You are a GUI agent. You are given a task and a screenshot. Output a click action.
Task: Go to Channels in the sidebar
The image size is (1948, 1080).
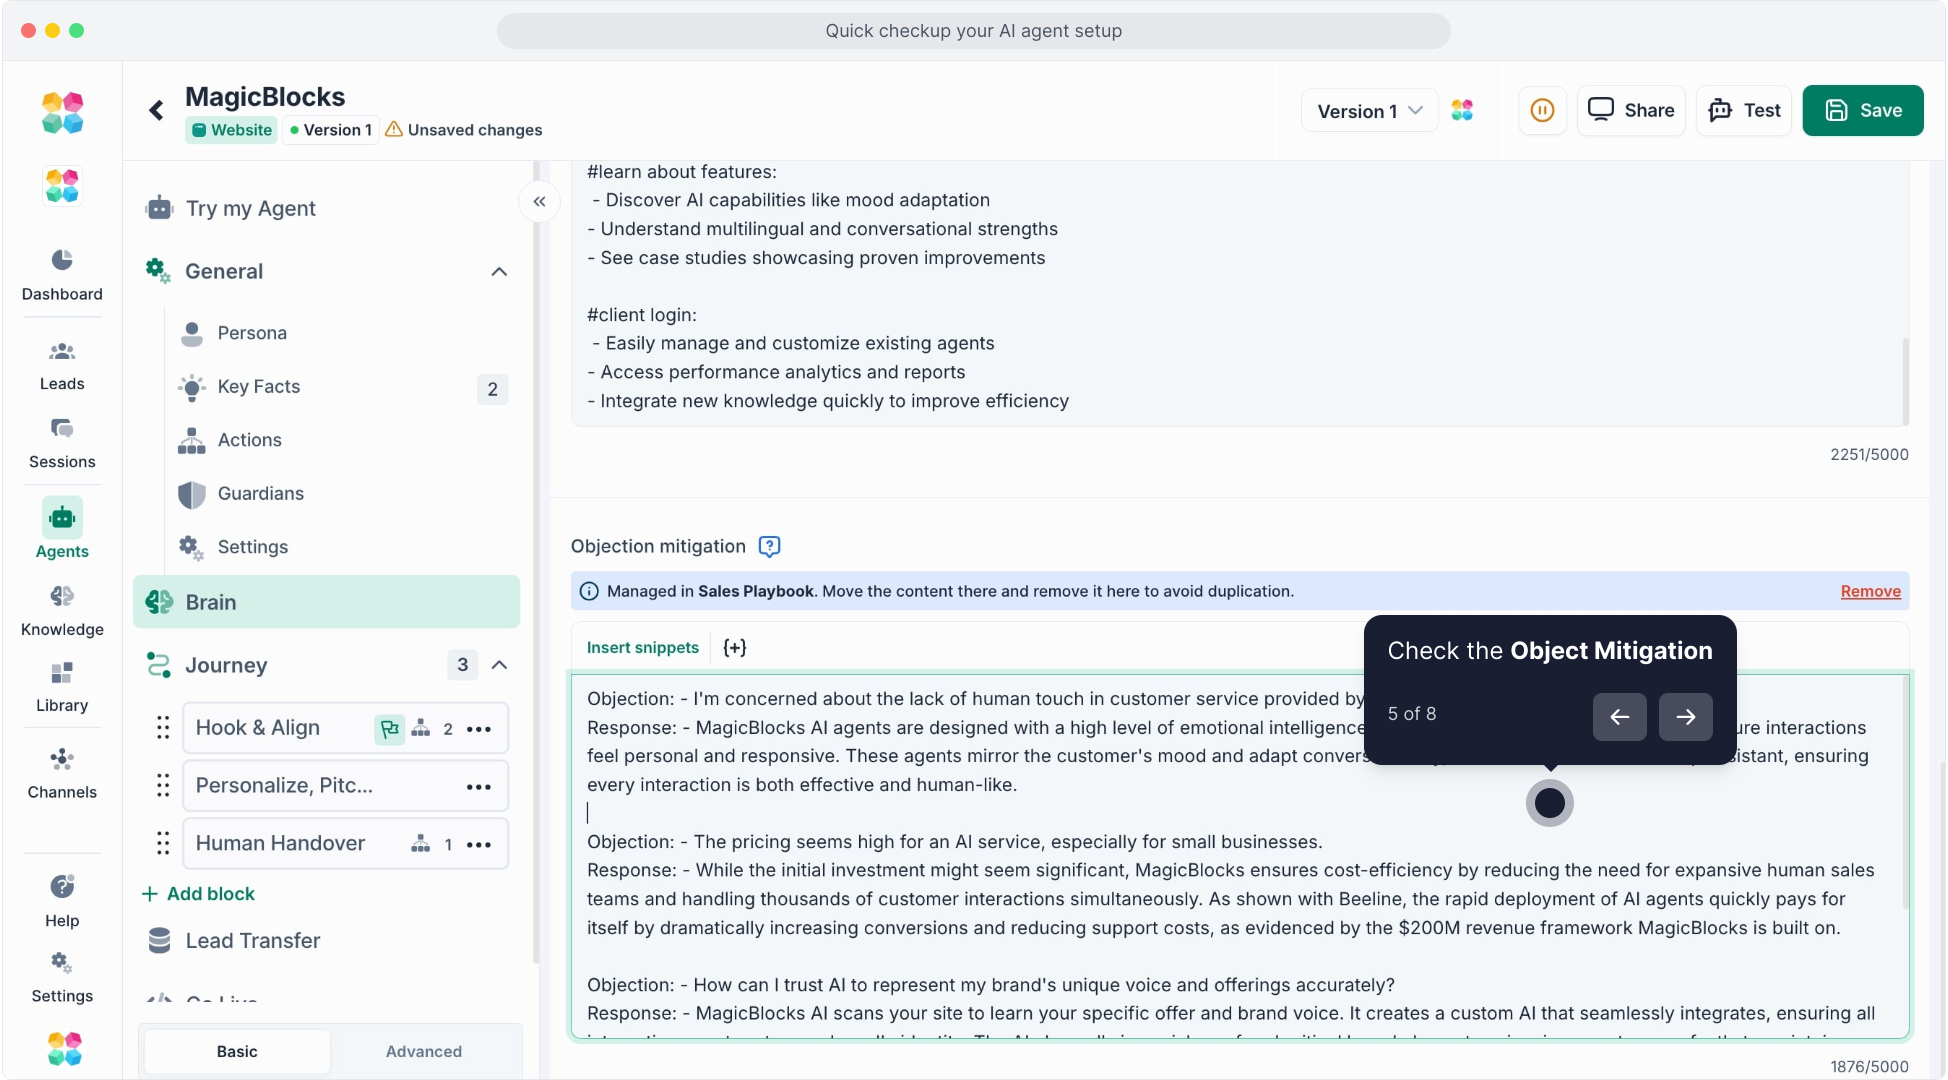(62, 773)
